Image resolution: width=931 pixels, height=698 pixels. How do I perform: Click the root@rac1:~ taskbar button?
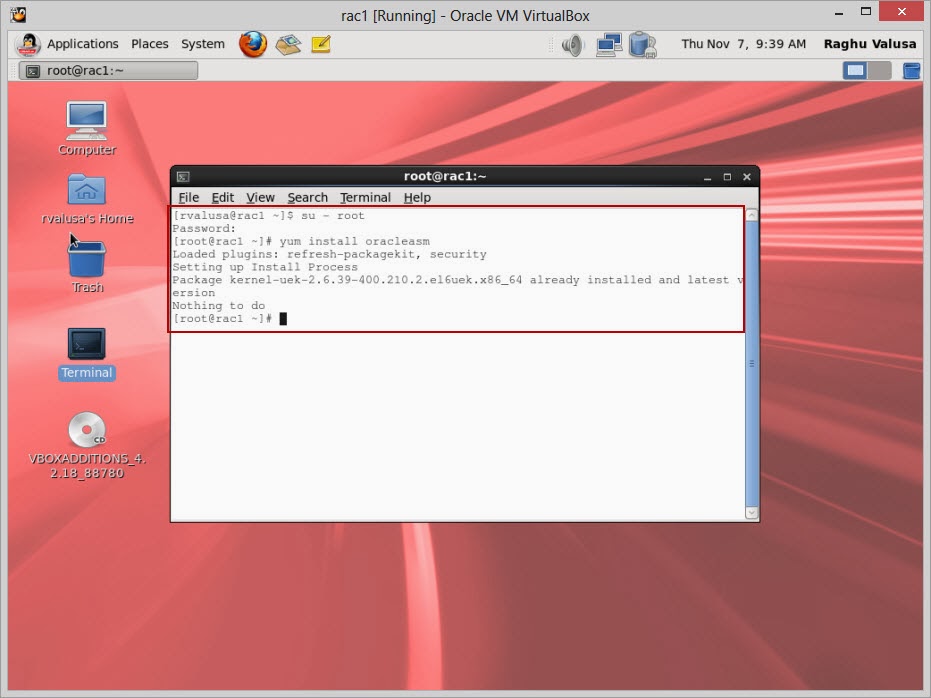coord(108,71)
